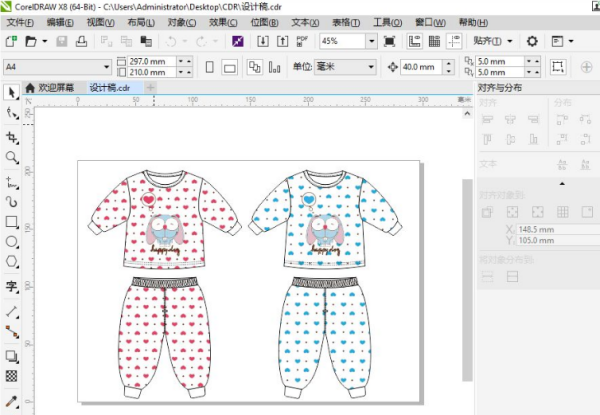Open the Object menu
Screen dimensions: 600x415
182,23
